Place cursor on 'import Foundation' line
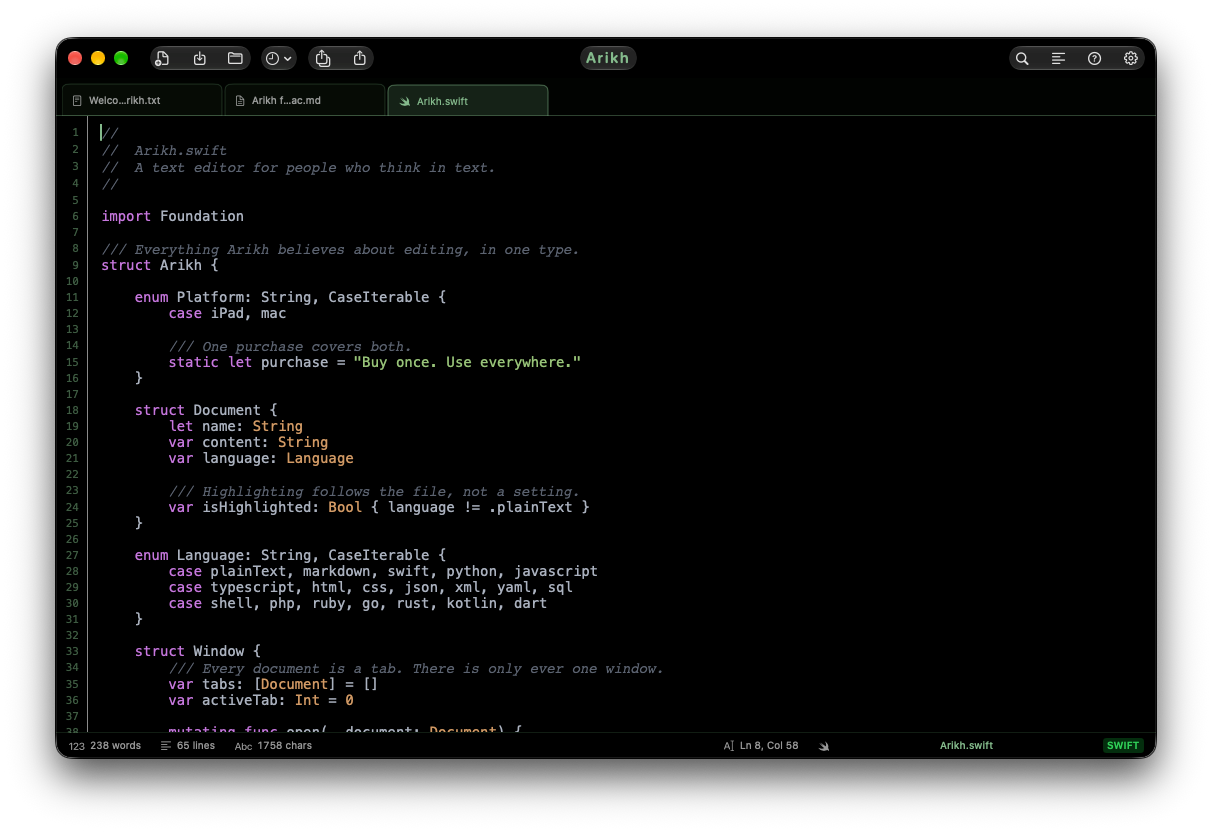Image resolution: width=1212 pixels, height=832 pixels. pyautogui.click(x=172, y=216)
